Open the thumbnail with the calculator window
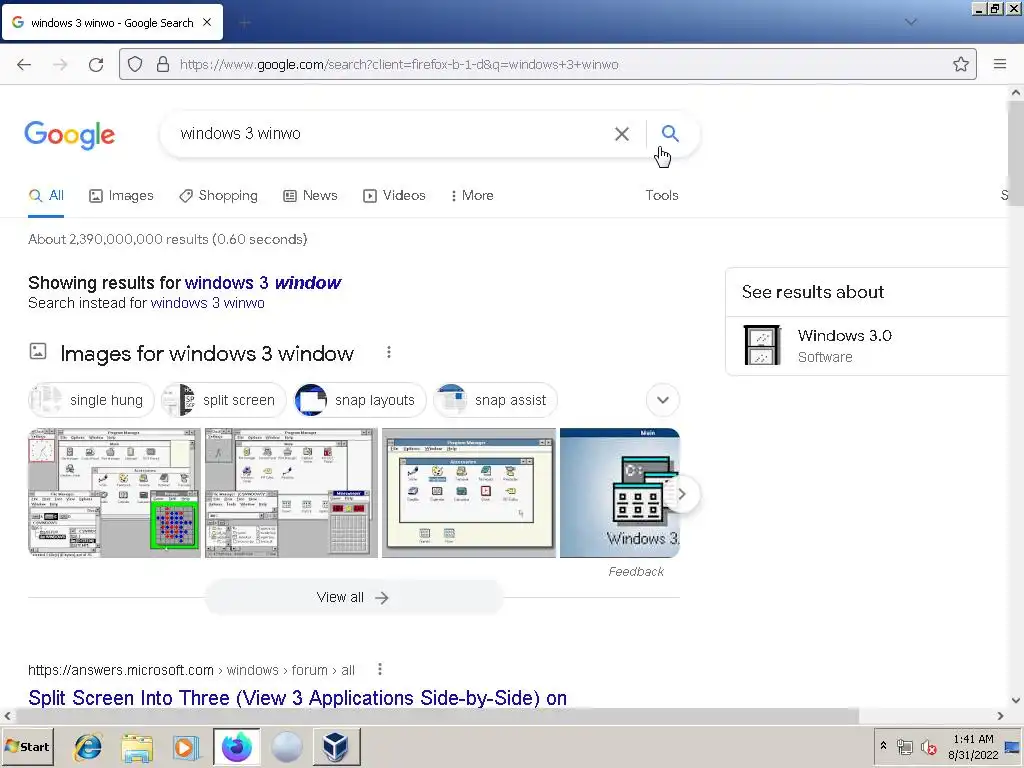 click(x=291, y=493)
